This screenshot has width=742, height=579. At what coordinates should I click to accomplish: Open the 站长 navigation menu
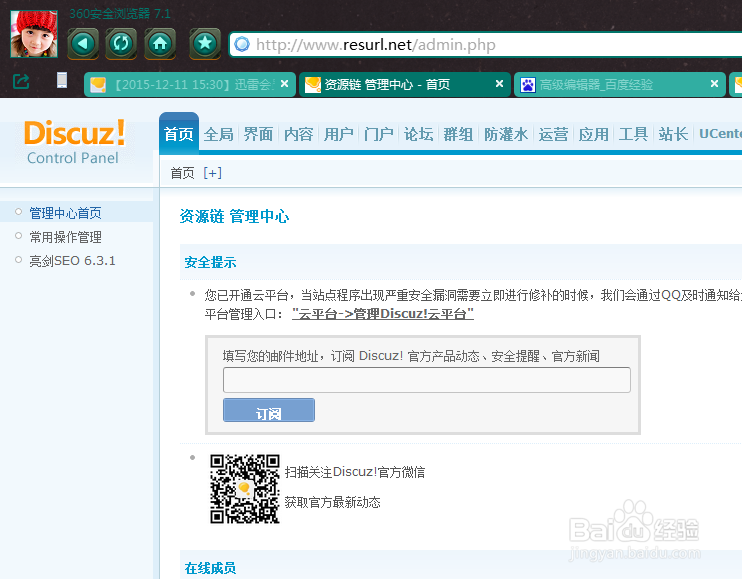673,134
